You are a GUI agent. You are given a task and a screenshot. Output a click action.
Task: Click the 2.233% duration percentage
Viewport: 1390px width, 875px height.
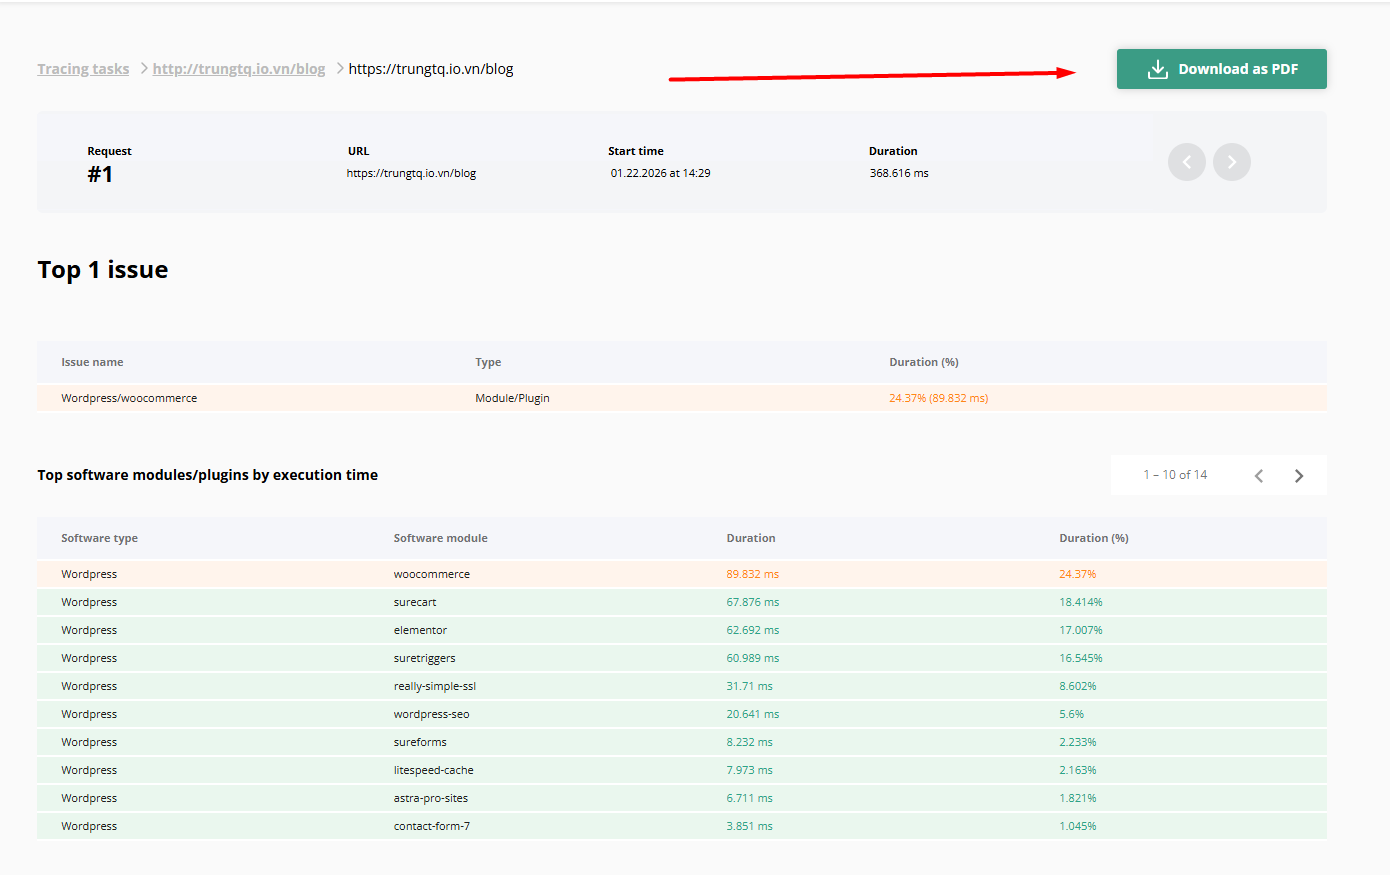(1078, 742)
